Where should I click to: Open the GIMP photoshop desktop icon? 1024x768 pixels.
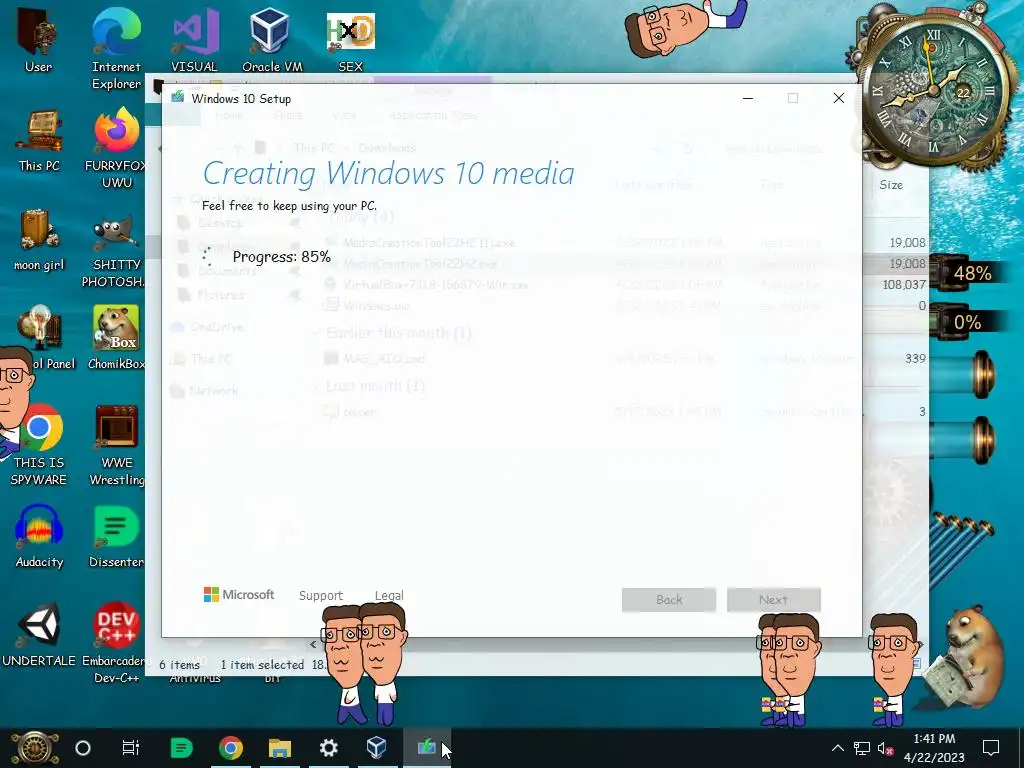pos(116,251)
